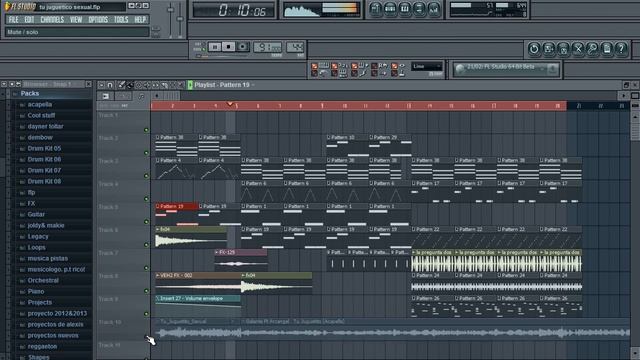
Task: Mute Track 2 using its green LED
Action: coord(146,153)
